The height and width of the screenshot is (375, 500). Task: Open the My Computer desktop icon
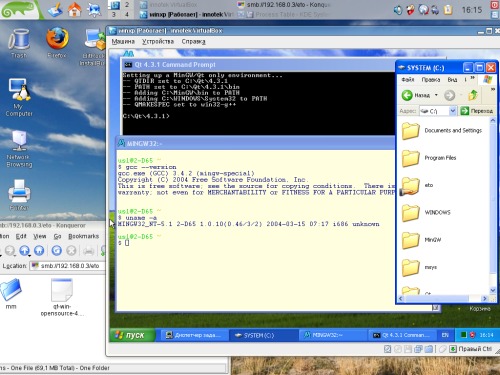[x=19, y=98]
